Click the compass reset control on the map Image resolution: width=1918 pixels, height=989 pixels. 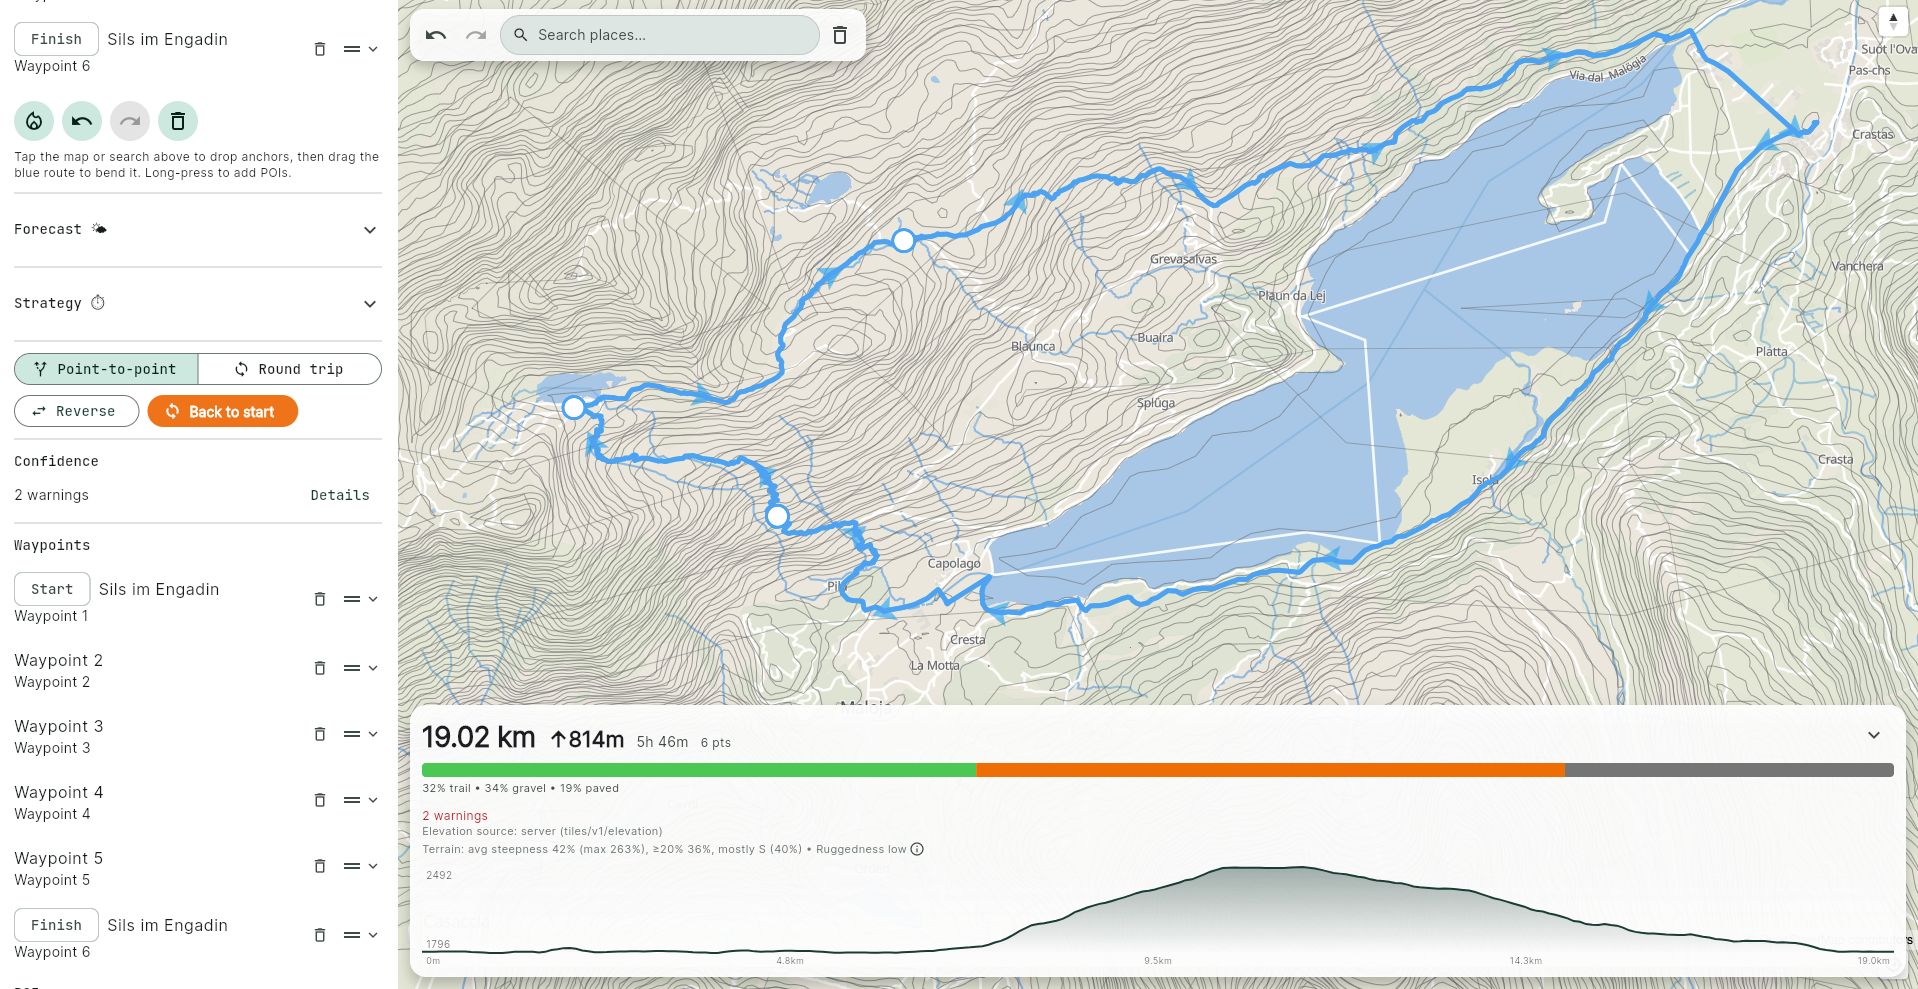(x=1893, y=21)
